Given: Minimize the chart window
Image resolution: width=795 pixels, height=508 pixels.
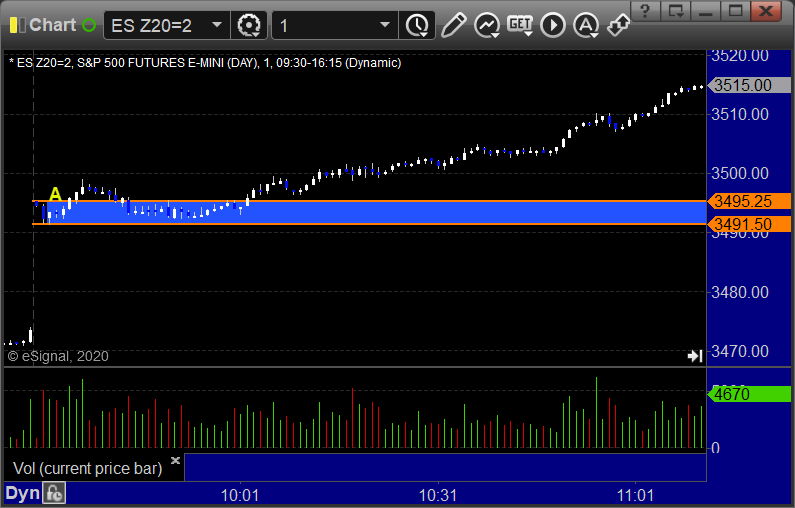Looking at the screenshot, I should pyautogui.click(x=706, y=11).
